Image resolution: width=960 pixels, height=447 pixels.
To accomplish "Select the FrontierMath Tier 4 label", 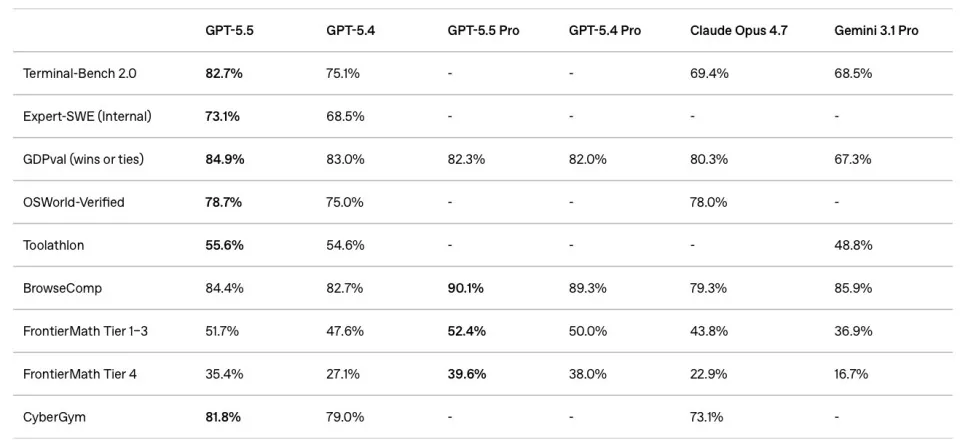I will click(79, 374).
